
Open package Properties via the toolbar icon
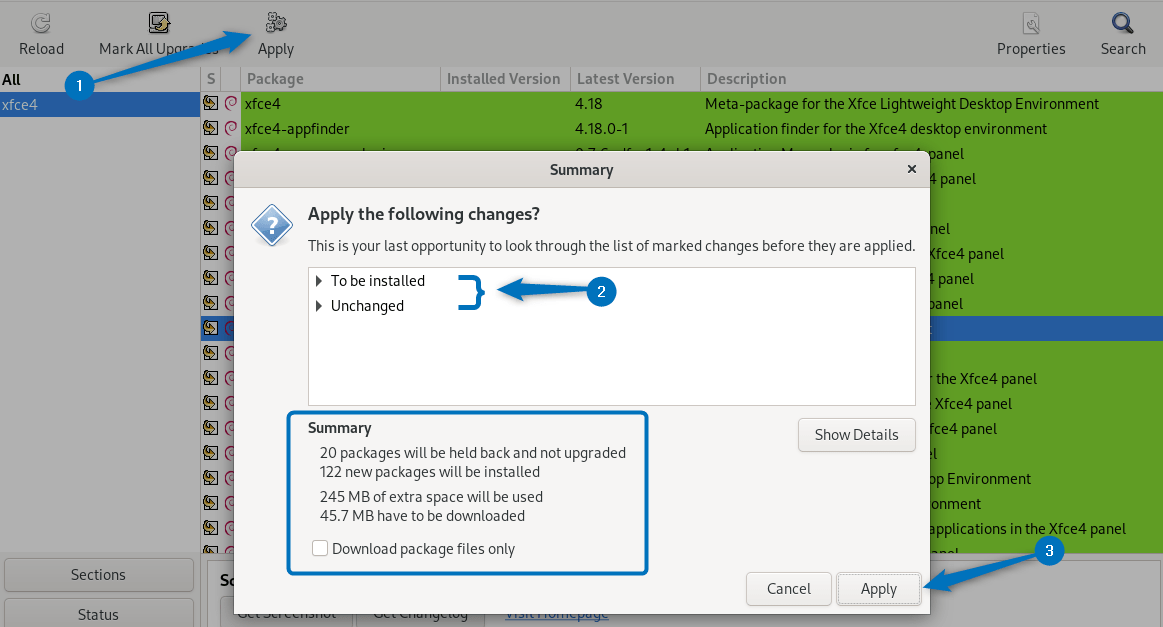point(1030,22)
